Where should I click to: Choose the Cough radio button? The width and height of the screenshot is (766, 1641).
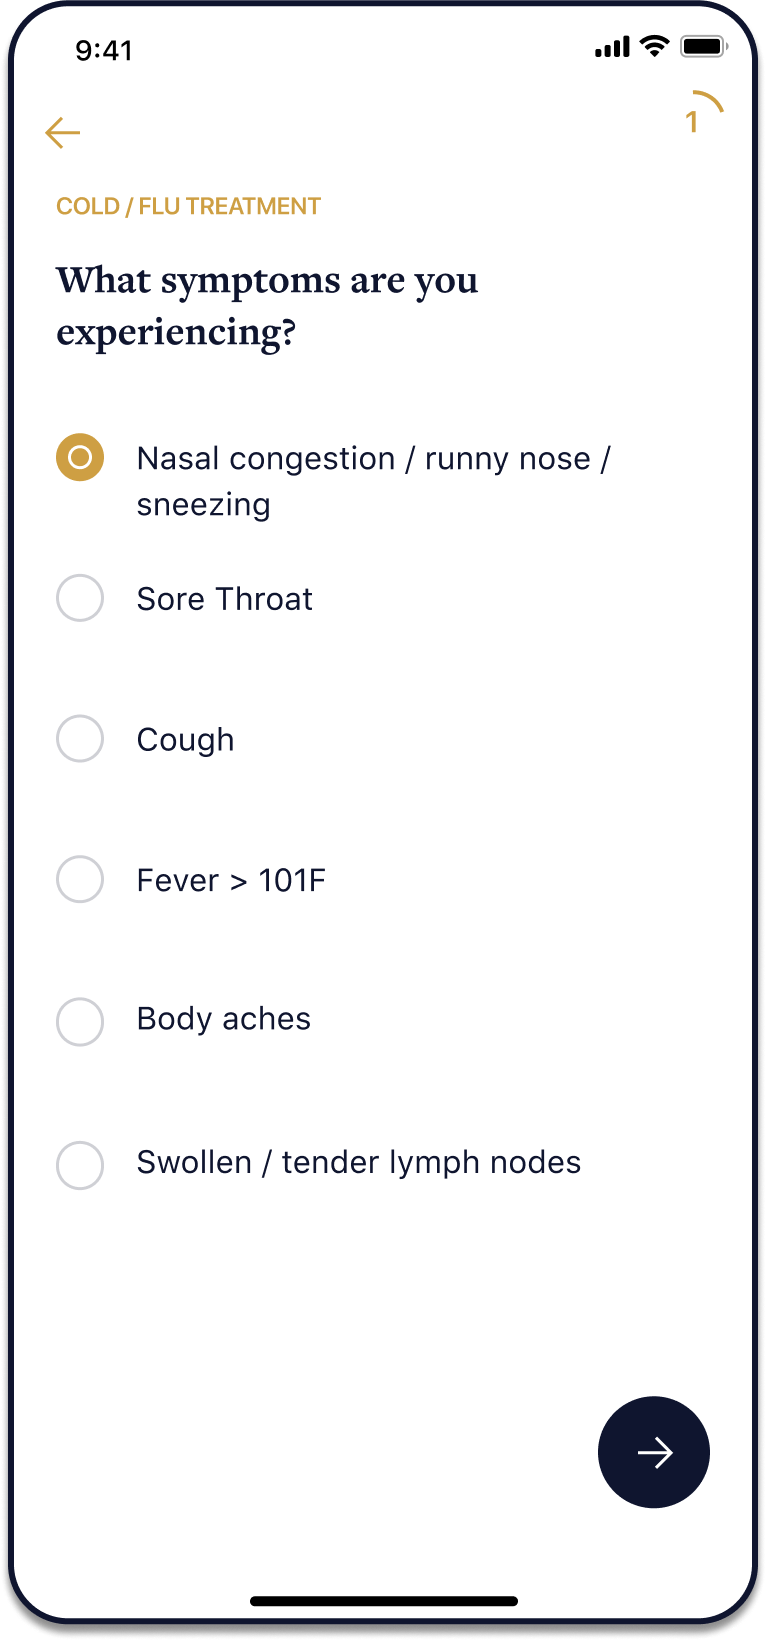[80, 739]
